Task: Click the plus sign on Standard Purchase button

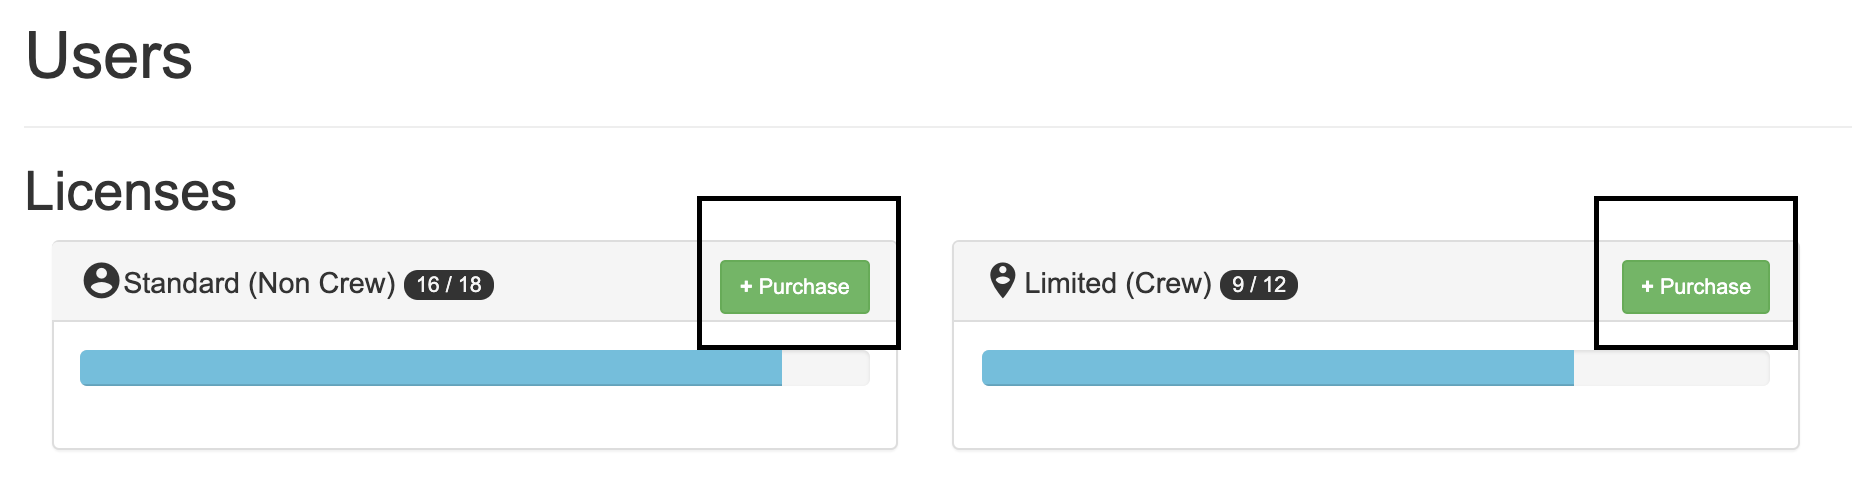Action: [746, 287]
